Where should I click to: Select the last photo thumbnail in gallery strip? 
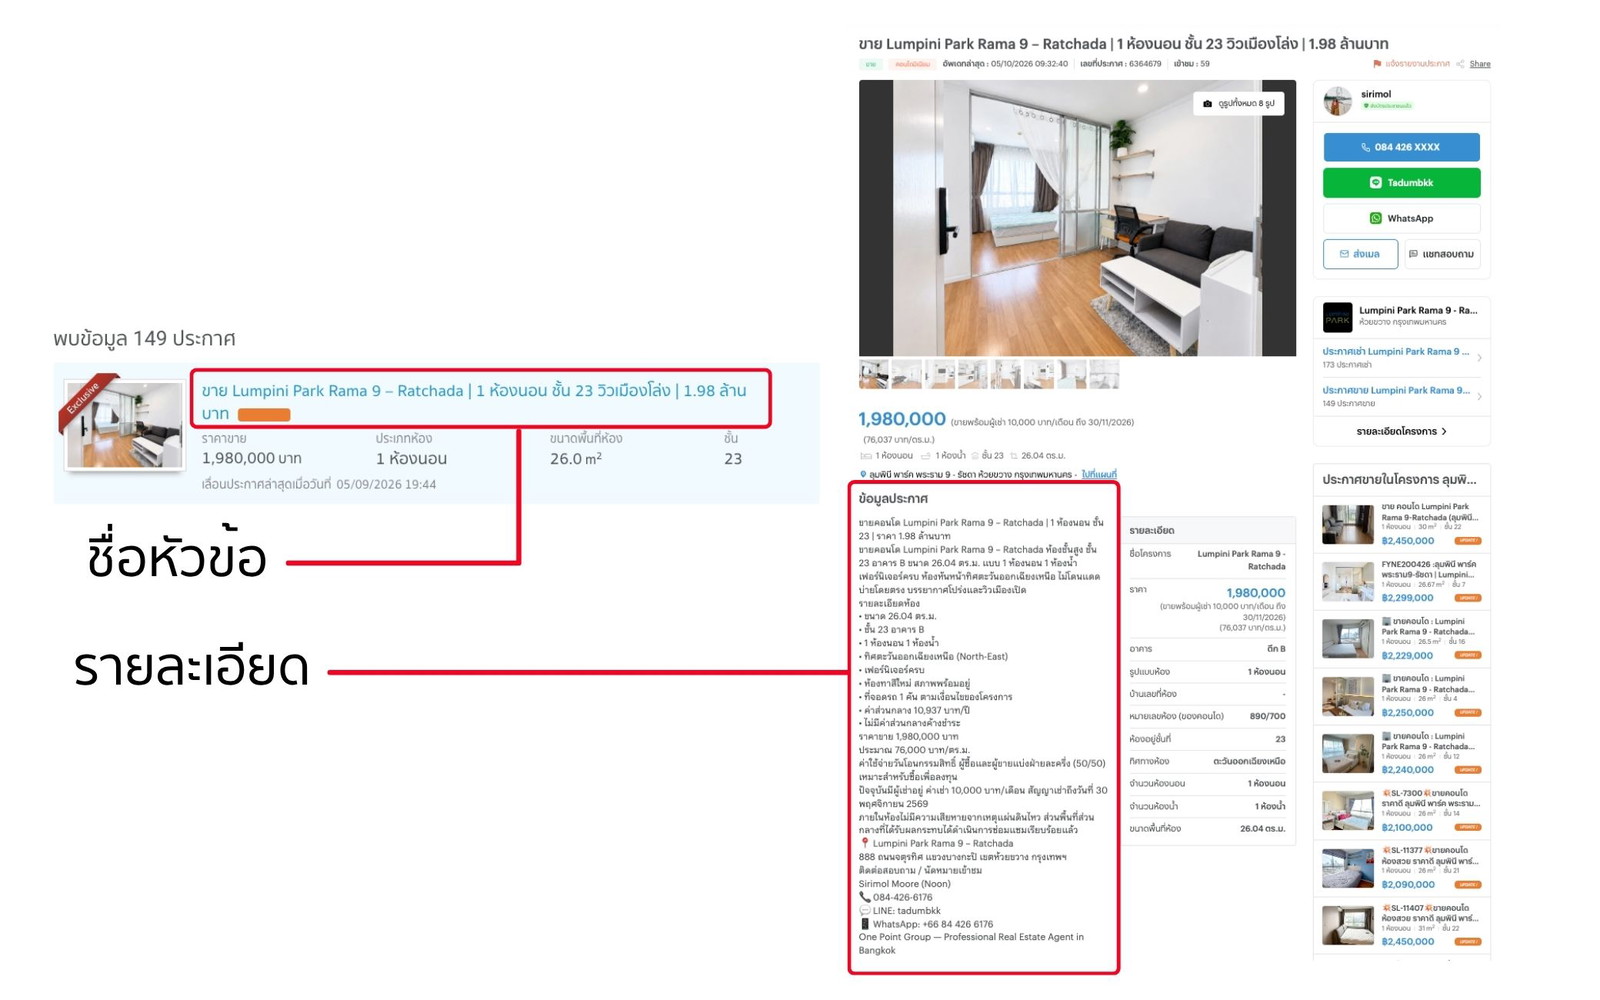point(1104,375)
